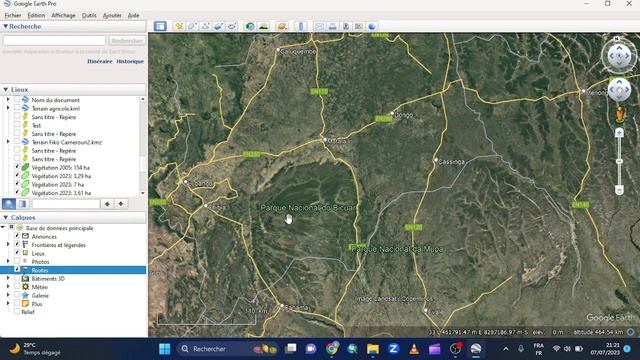The width and height of the screenshot is (640, 360).
Task: Uncheck the Annonces layer checkbox
Action: [x=17, y=236]
